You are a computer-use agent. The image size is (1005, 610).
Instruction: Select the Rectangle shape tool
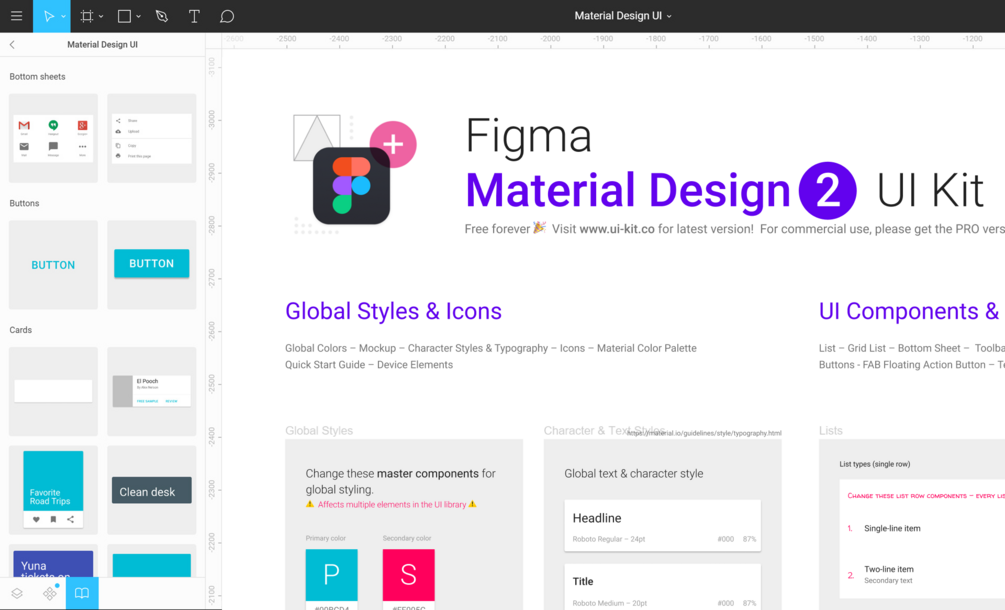[124, 16]
